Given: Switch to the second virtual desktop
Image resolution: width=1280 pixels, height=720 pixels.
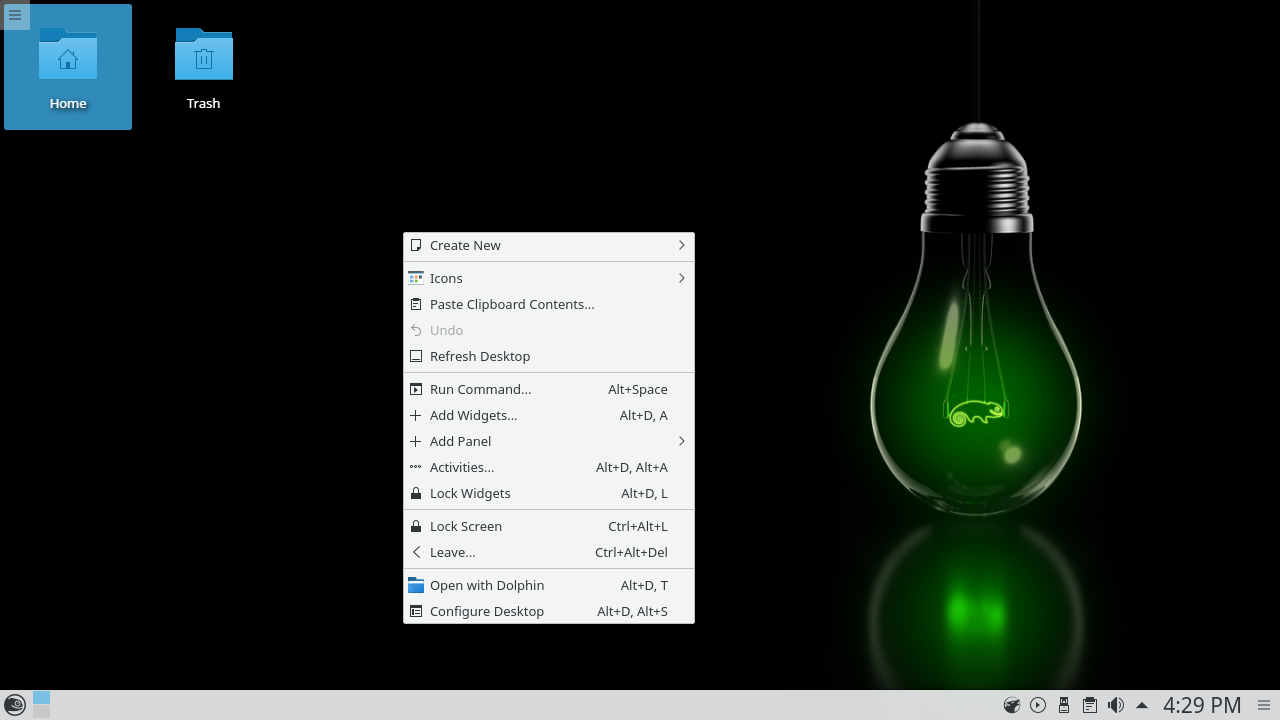Looking at the screenshot, I should click(x=41, y=712).
